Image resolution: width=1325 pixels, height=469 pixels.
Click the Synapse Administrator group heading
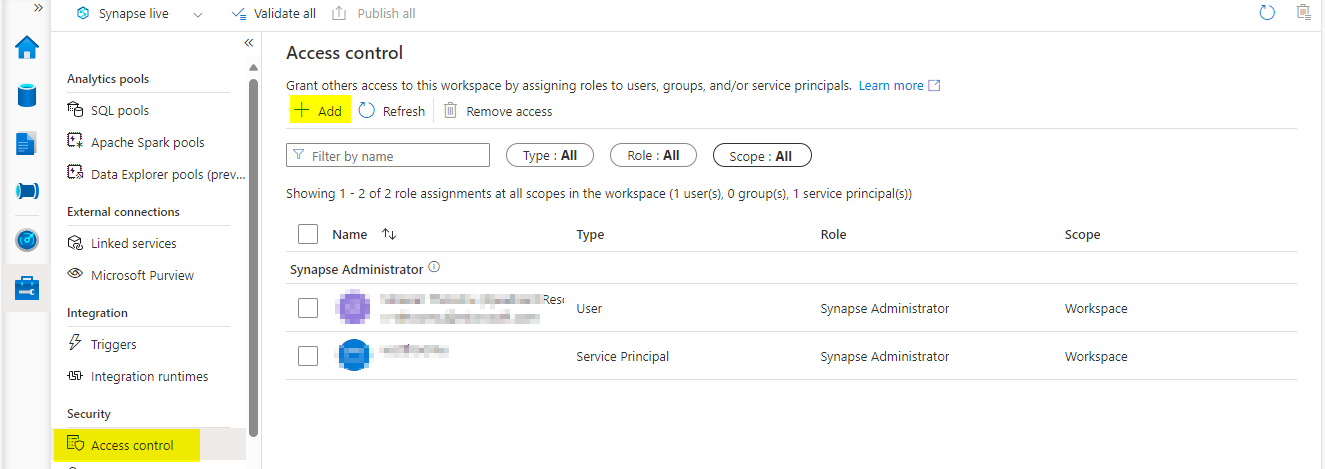pyautogui.click(x=356, y=270)
